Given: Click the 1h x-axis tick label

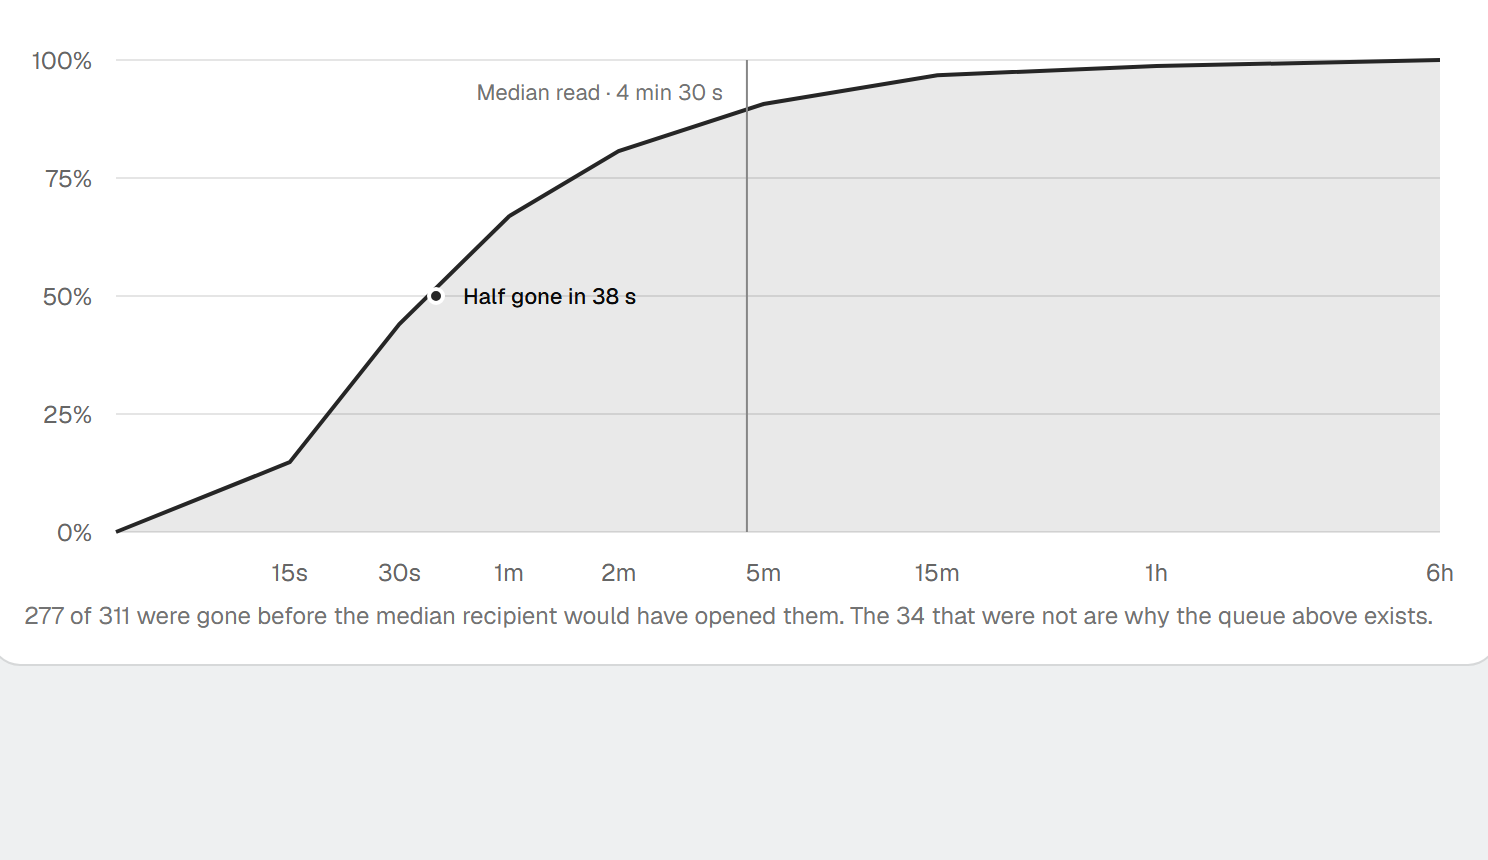Looking at the screenshot, I should point(1156,573).
